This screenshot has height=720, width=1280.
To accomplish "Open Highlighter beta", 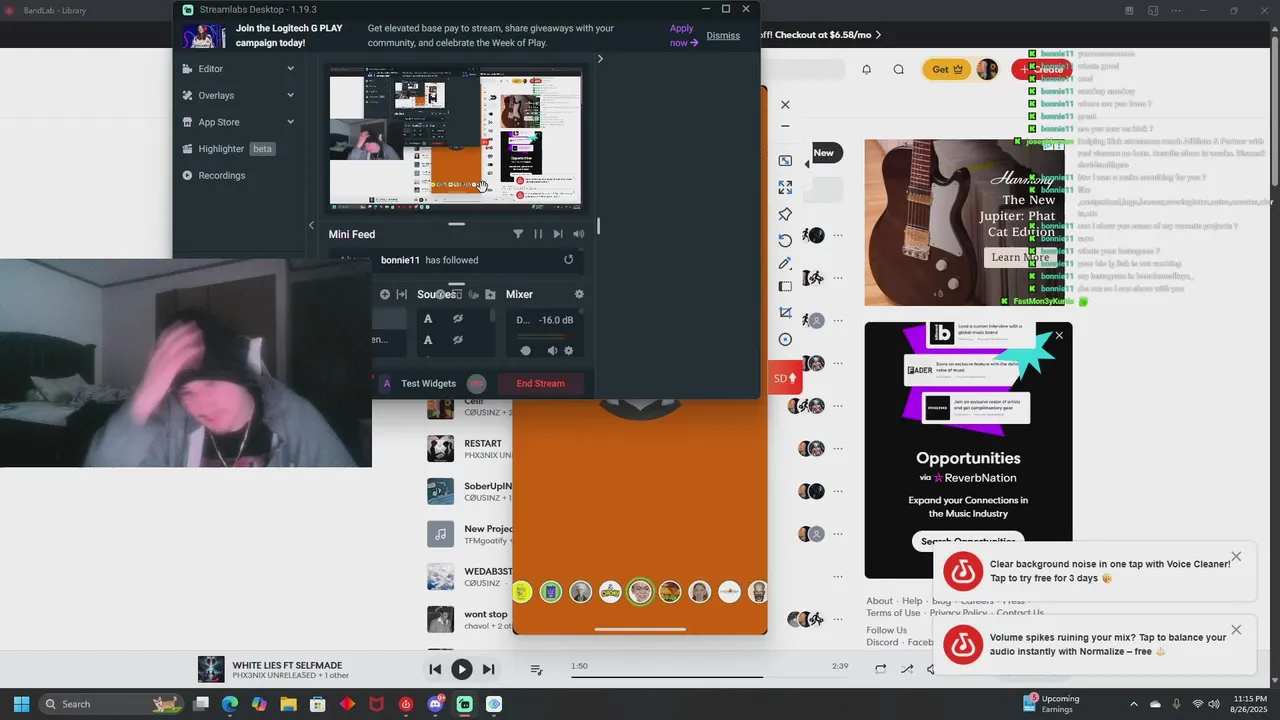I will pos(228,149).
